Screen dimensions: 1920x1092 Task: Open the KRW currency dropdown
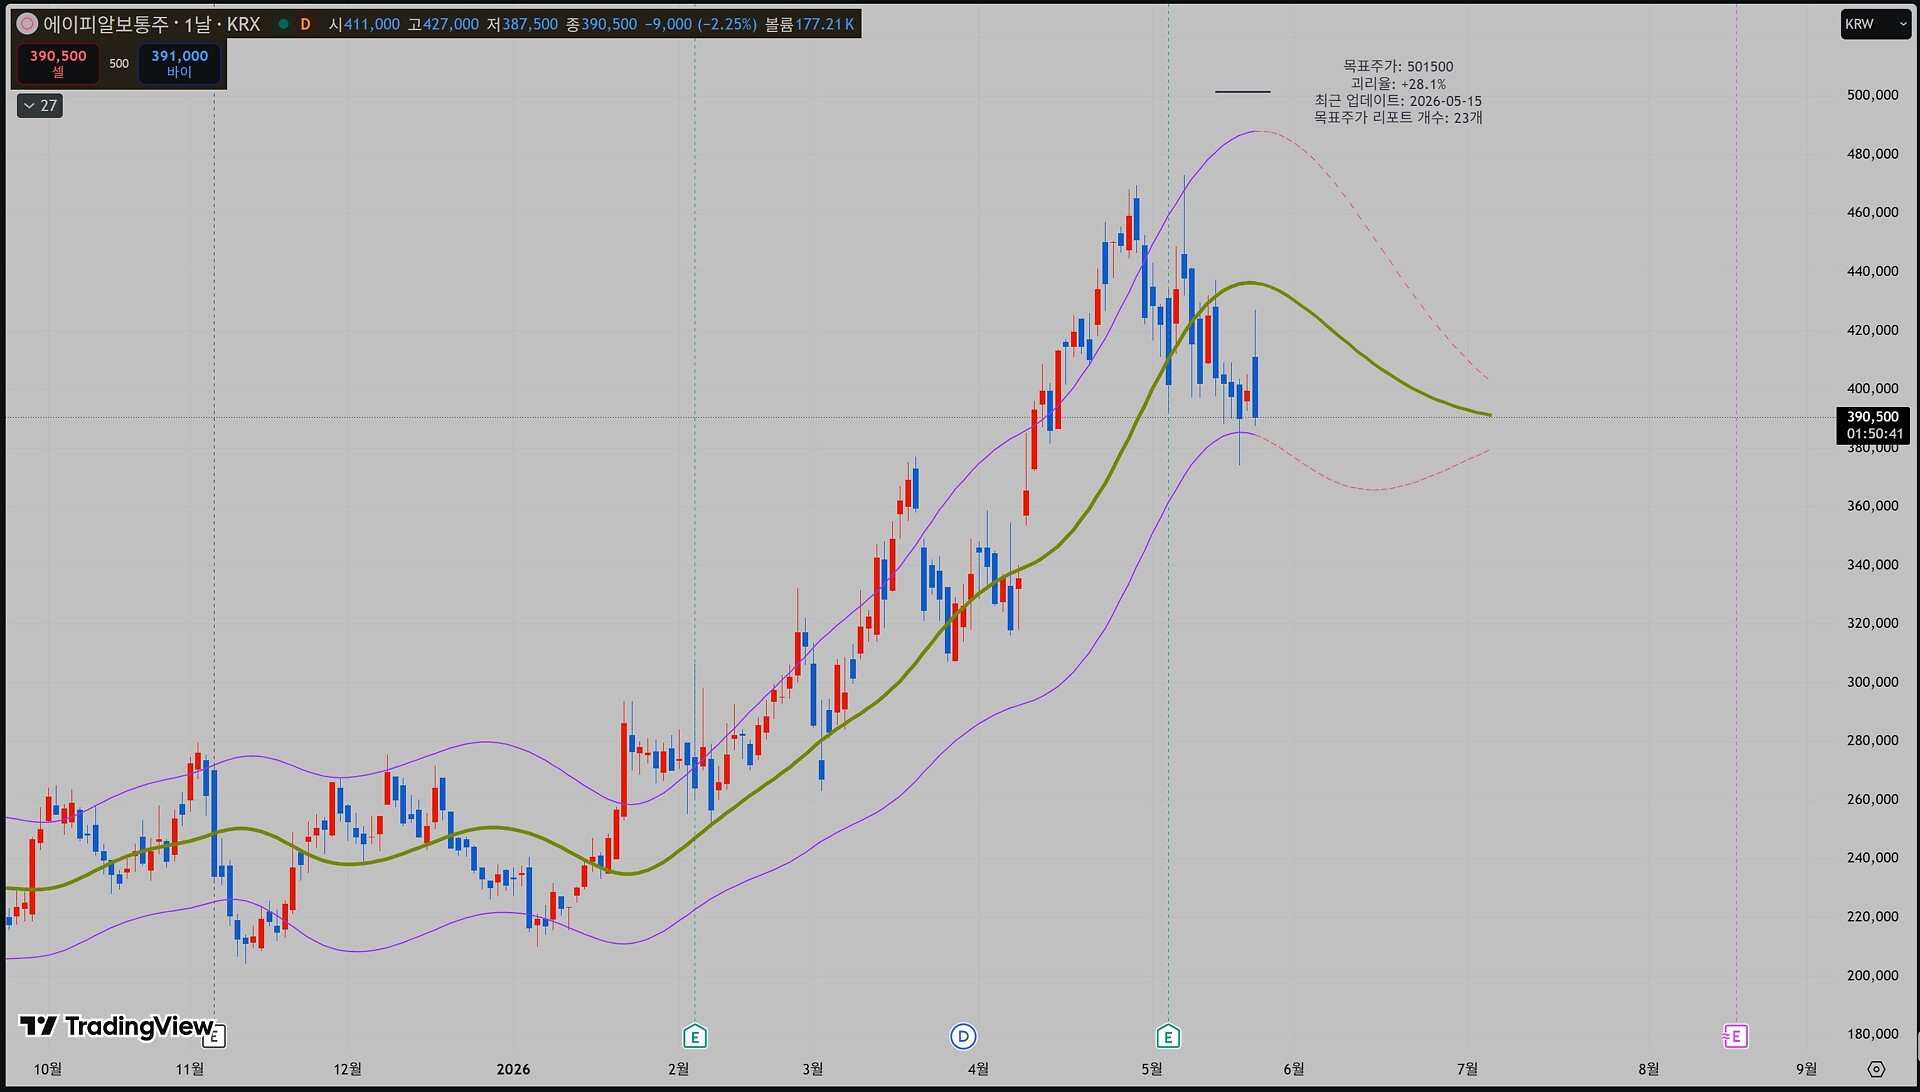point(1875,24)
